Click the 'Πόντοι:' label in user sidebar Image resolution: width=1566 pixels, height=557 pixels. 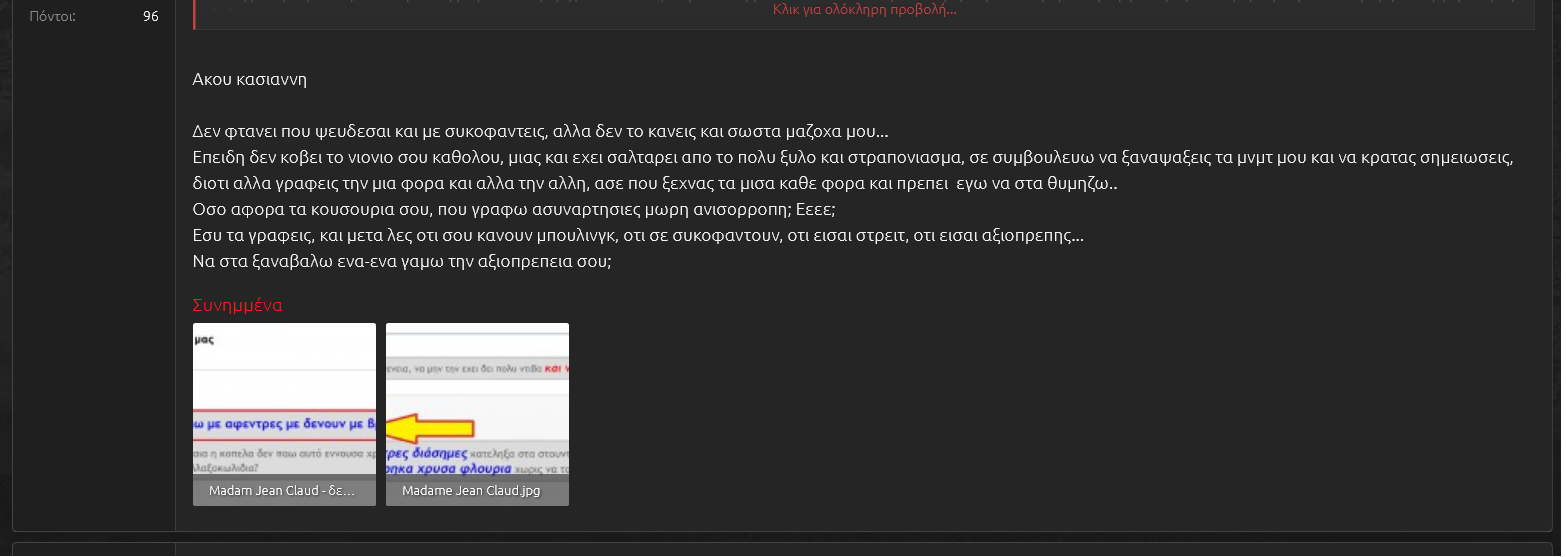click(x=52, y=16)
